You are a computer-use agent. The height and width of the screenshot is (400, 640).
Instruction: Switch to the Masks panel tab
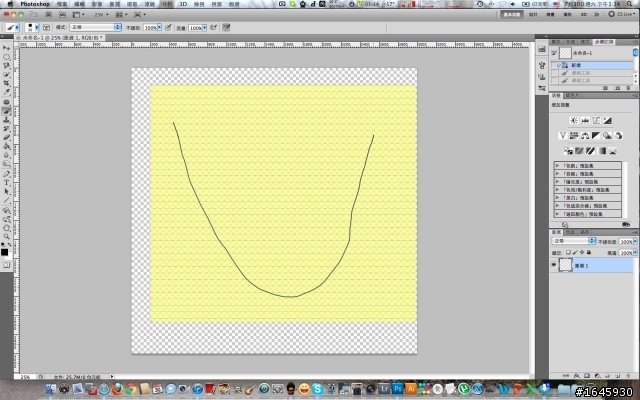tap(572, 96)
